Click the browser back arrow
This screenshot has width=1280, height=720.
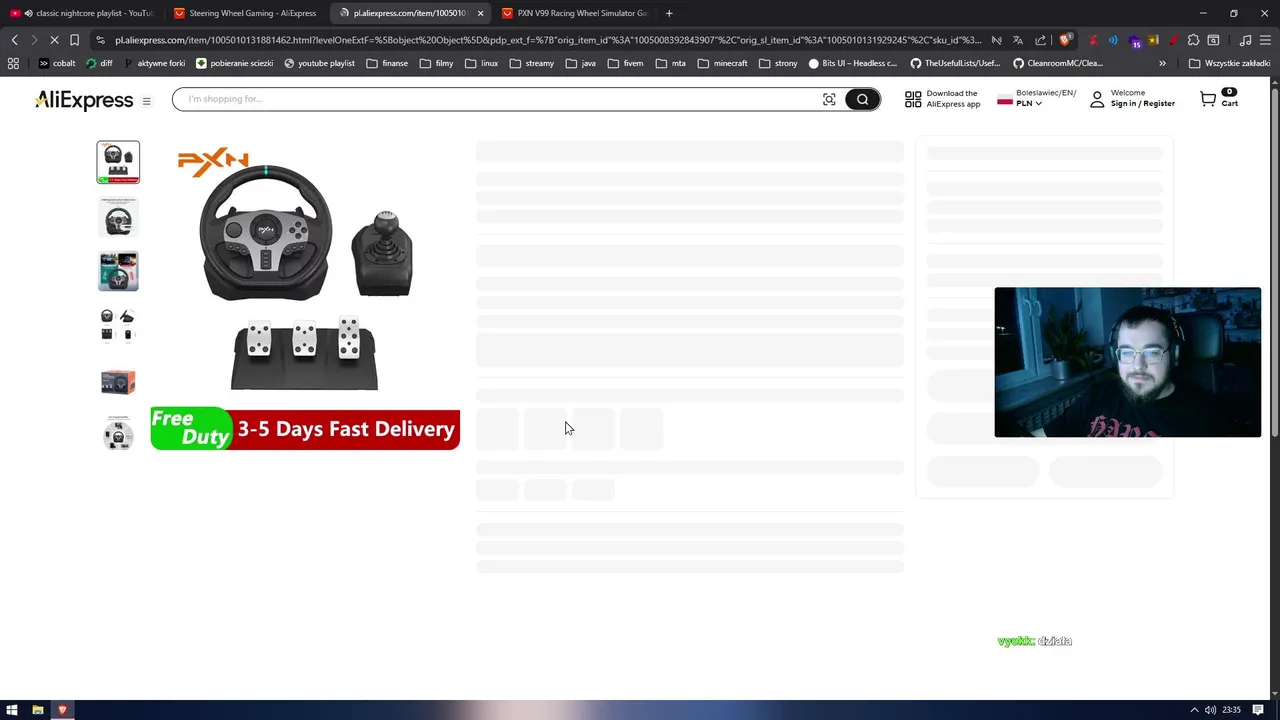tap(14, 40)
